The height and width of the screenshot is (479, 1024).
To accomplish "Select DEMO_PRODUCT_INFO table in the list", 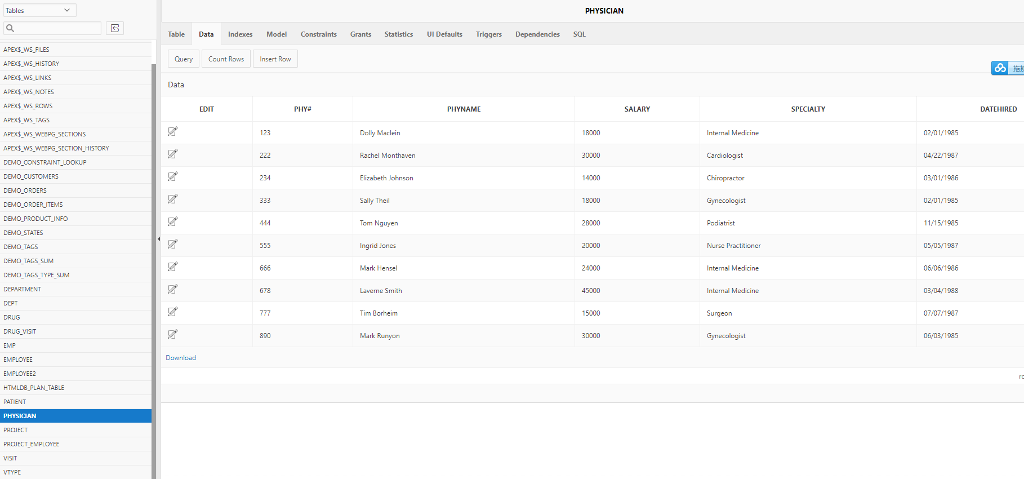I will click(x=76, y=219).
